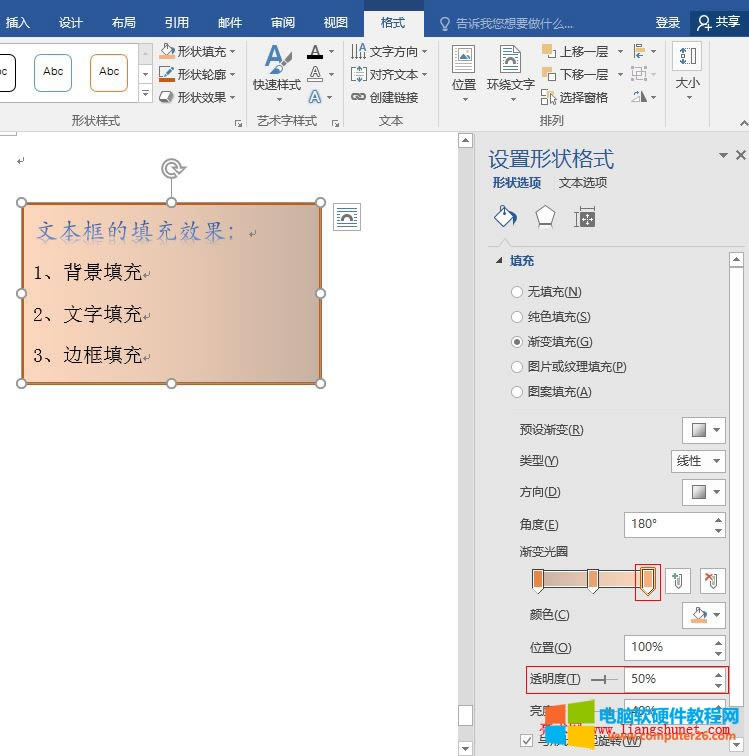Select the middle gradient stop on slider
Image resolution: width=749 pixels, height=756 pixels.
pyautogui.click(x=593, y=579)
